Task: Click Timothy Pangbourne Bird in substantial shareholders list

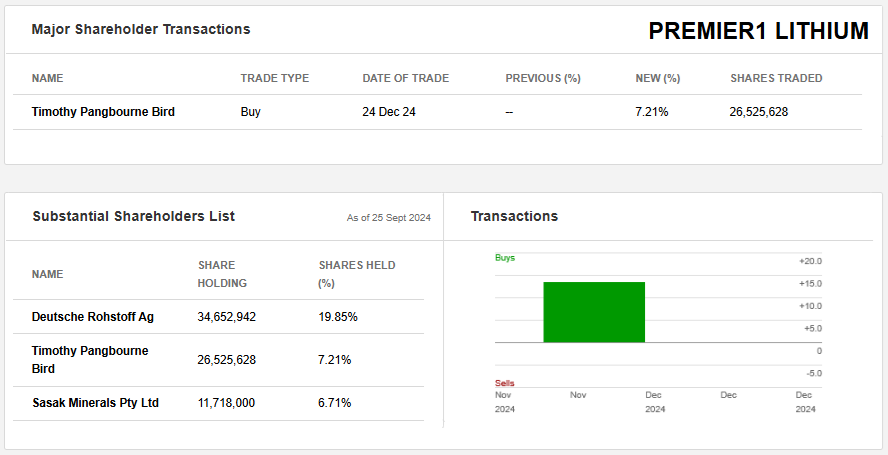Action: (x=90, y=360)
